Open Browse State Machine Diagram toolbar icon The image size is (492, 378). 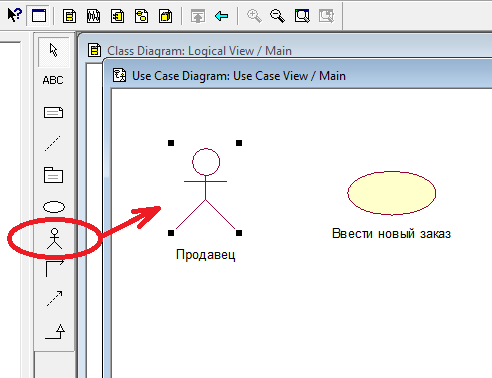point(141,16)
